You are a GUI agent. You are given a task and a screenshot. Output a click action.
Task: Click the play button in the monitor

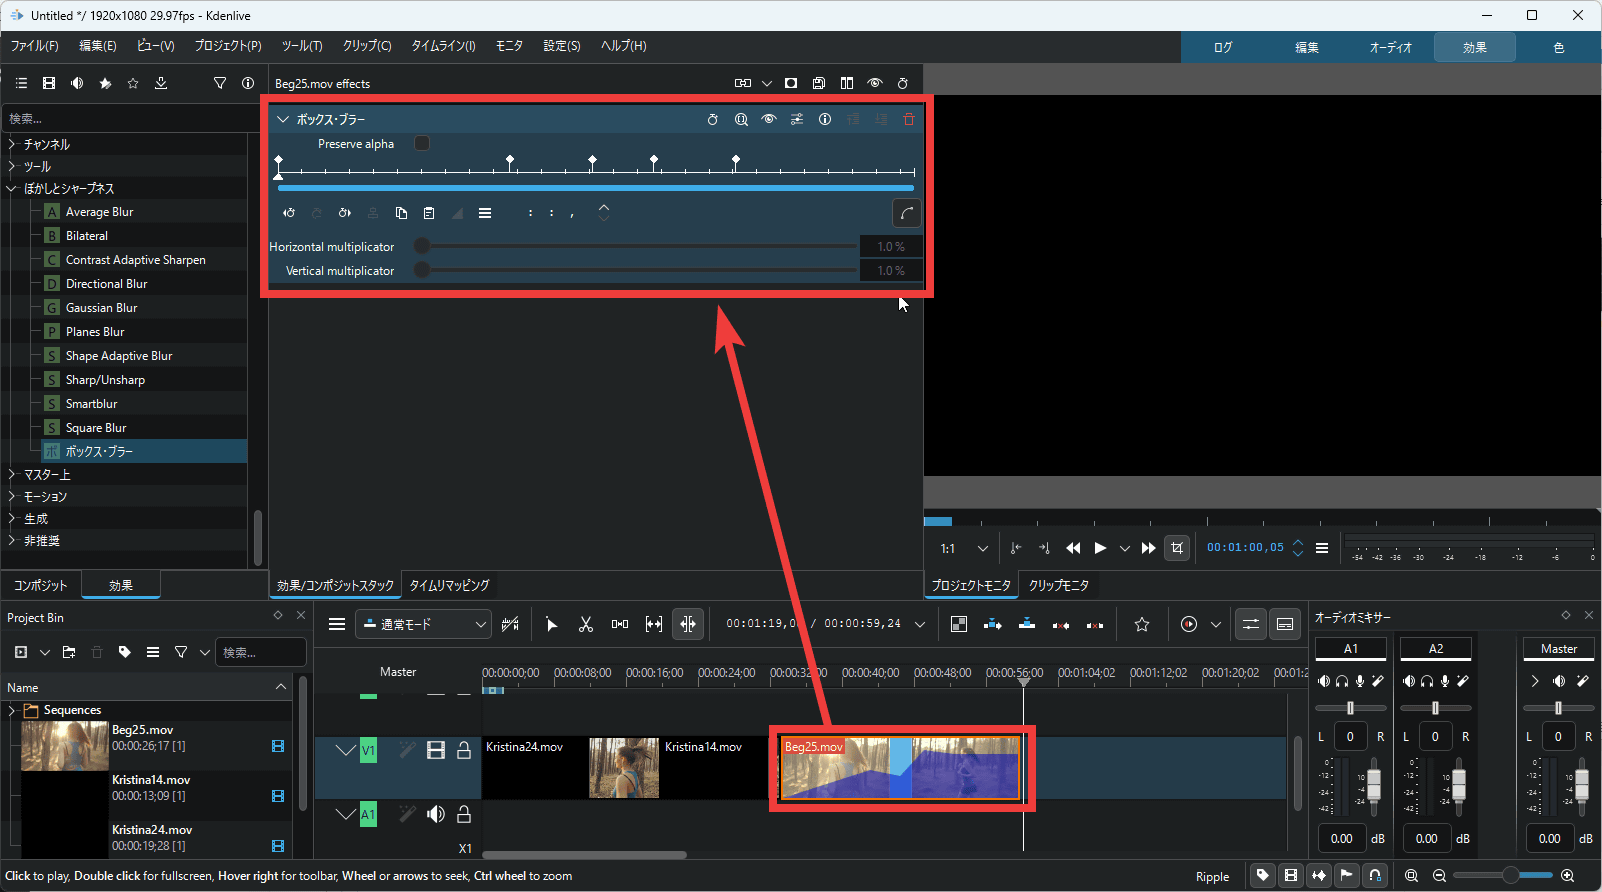(1100, 548)
